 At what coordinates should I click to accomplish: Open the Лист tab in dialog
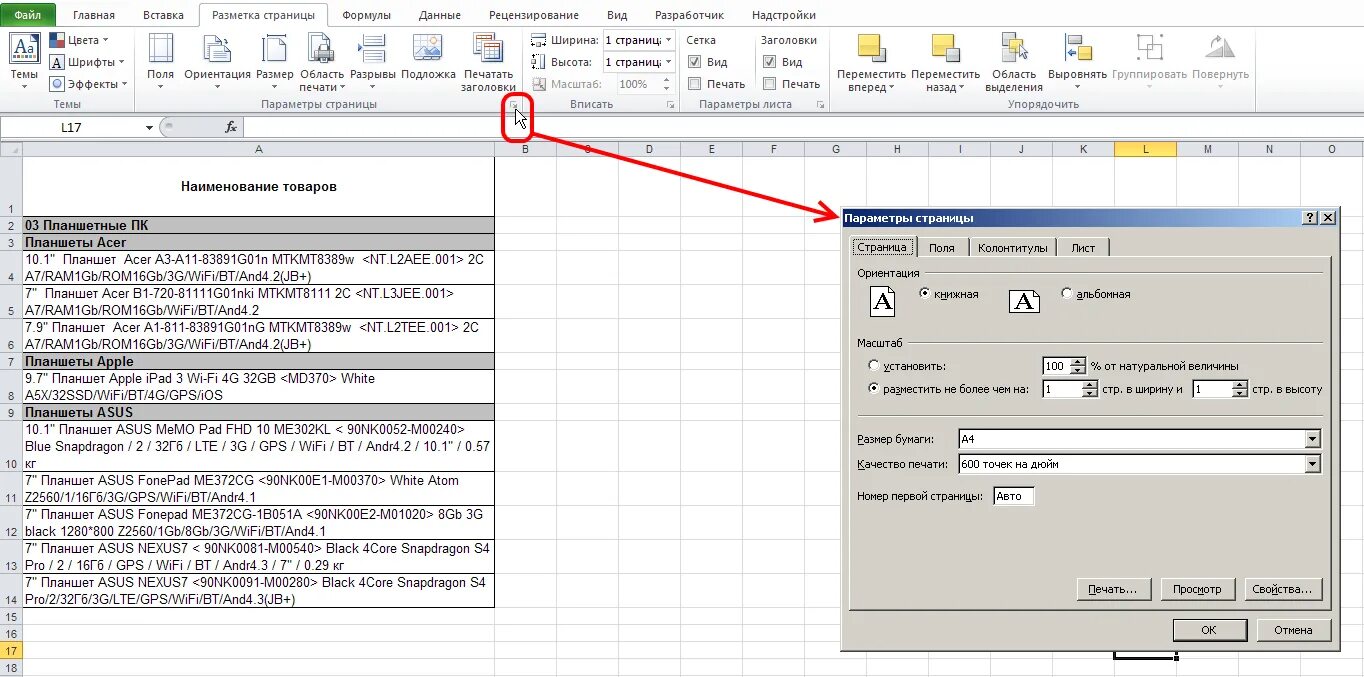pos(1083,248)
